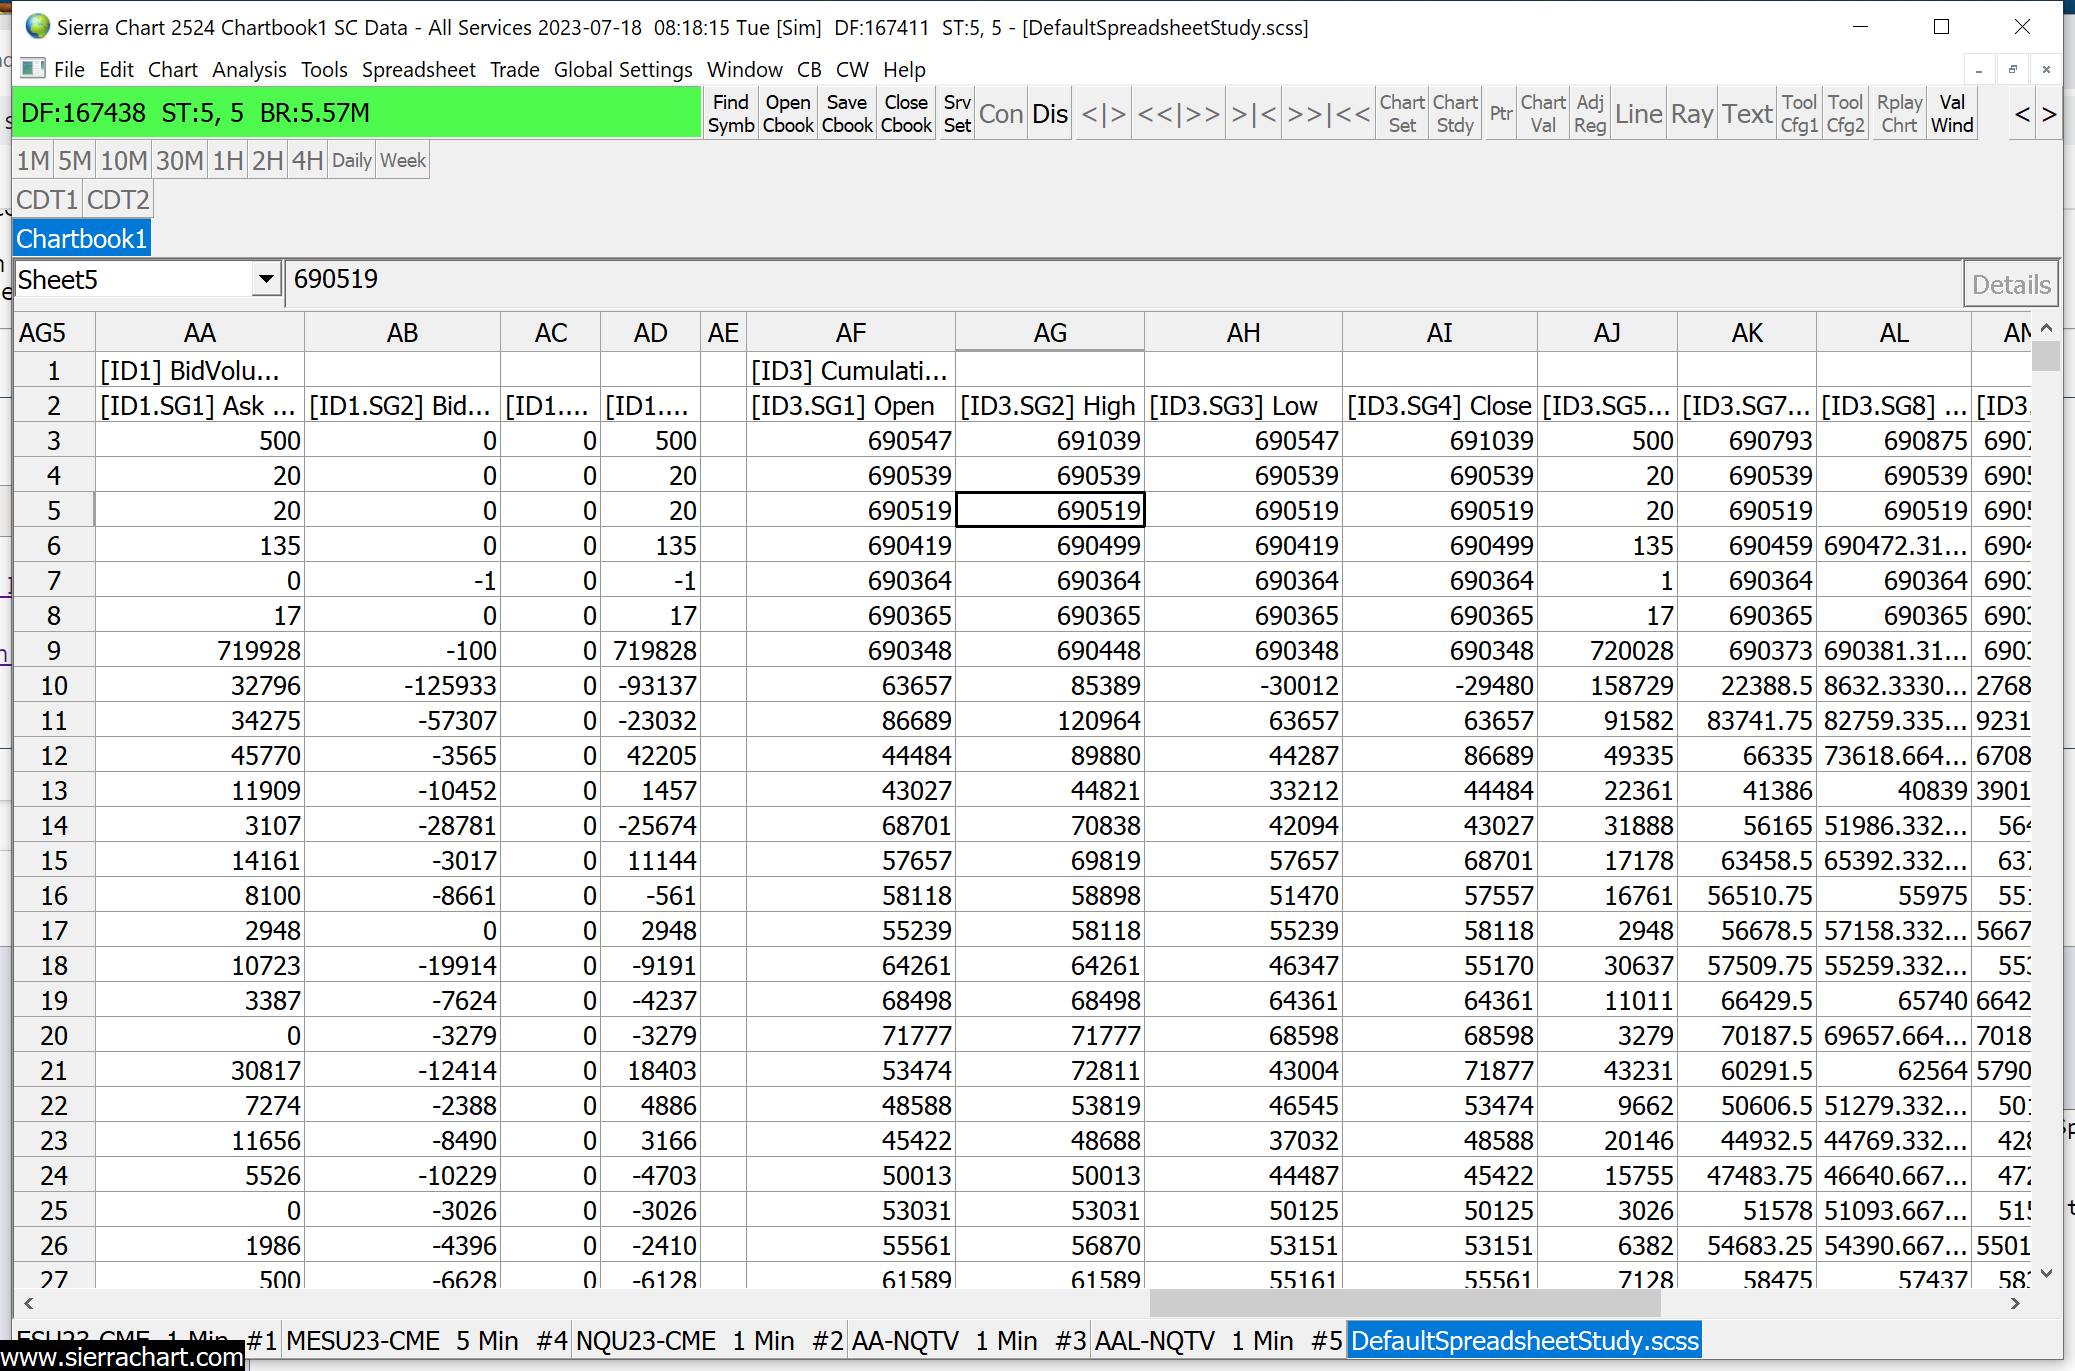Screen dimensions: 2075x1371
Task: Open the Spreadsheet menu
Action: tap(418, 69)
